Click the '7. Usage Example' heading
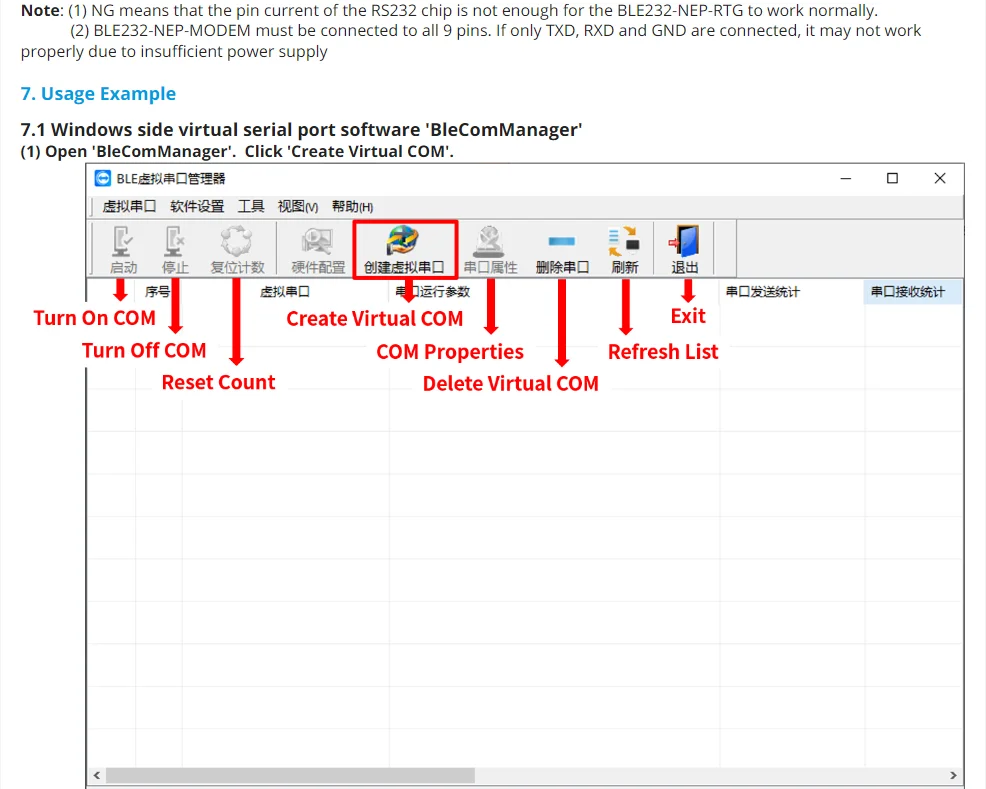Image resolution: width=986 pixels, height=789 pixels. click(98, 94)
